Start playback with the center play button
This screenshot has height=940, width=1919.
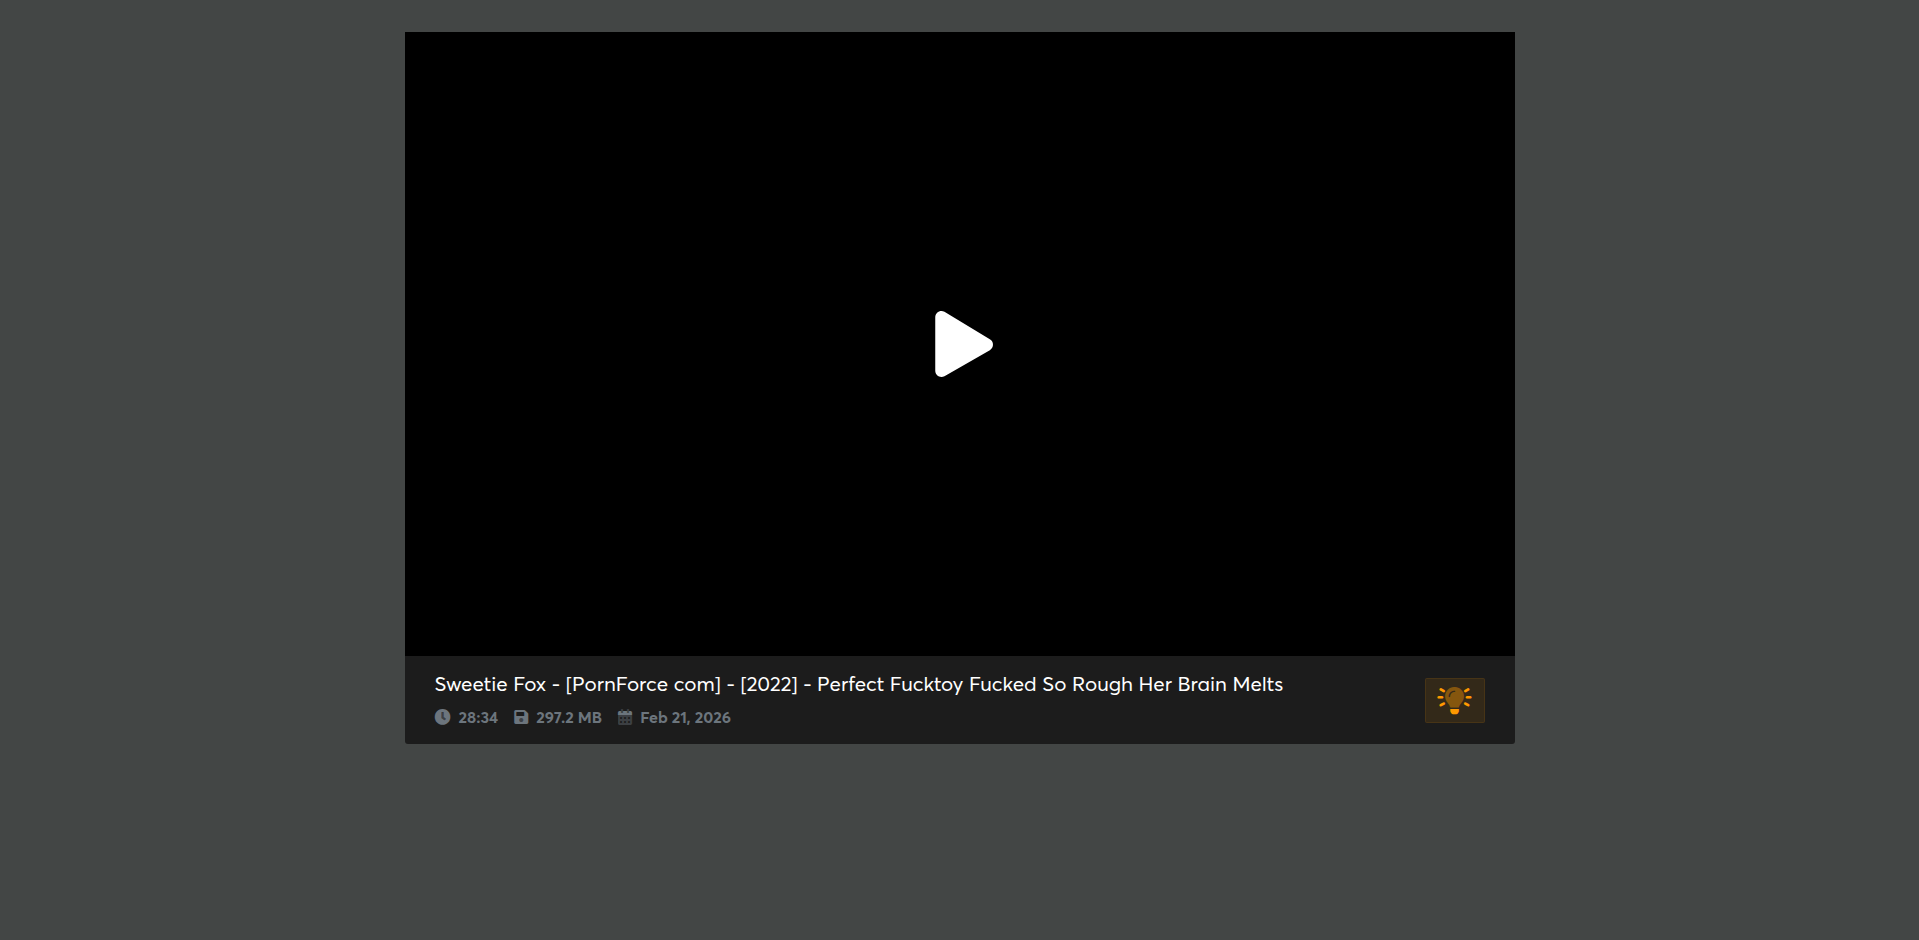coord(963,344)
